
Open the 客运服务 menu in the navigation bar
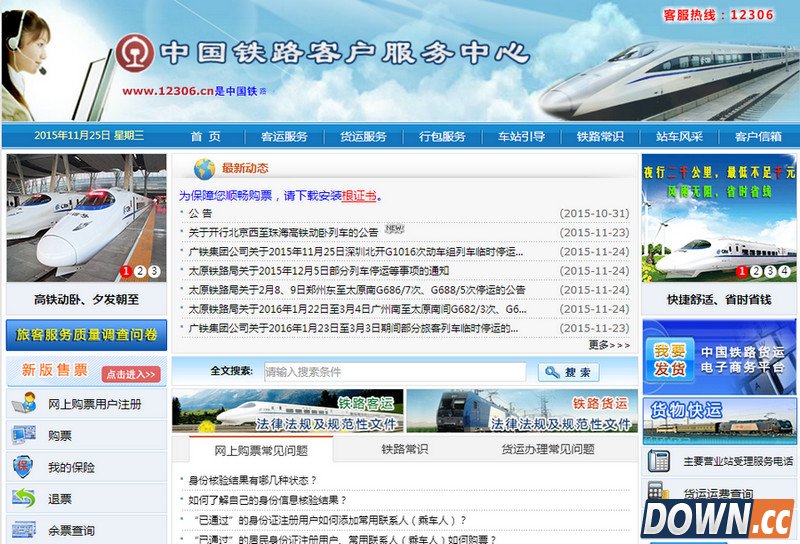[x=284, y=137]
